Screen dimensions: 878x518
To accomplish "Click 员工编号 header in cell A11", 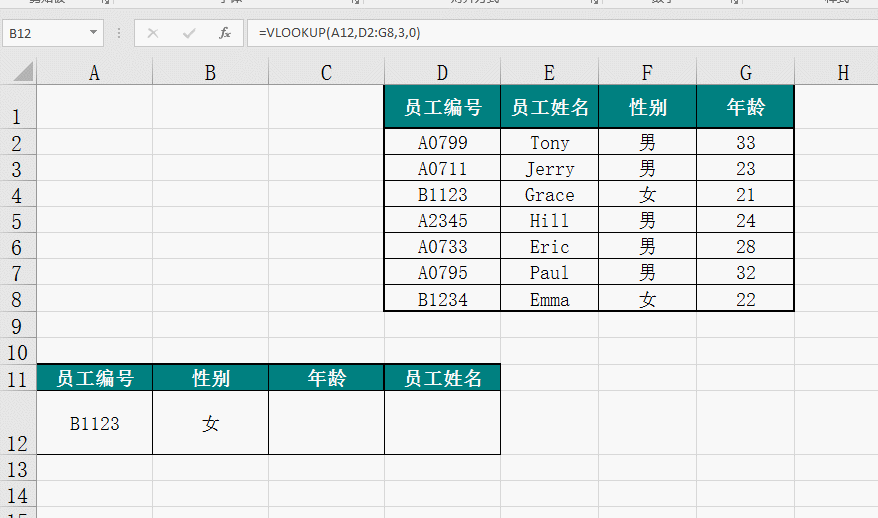I will point(95,378).
